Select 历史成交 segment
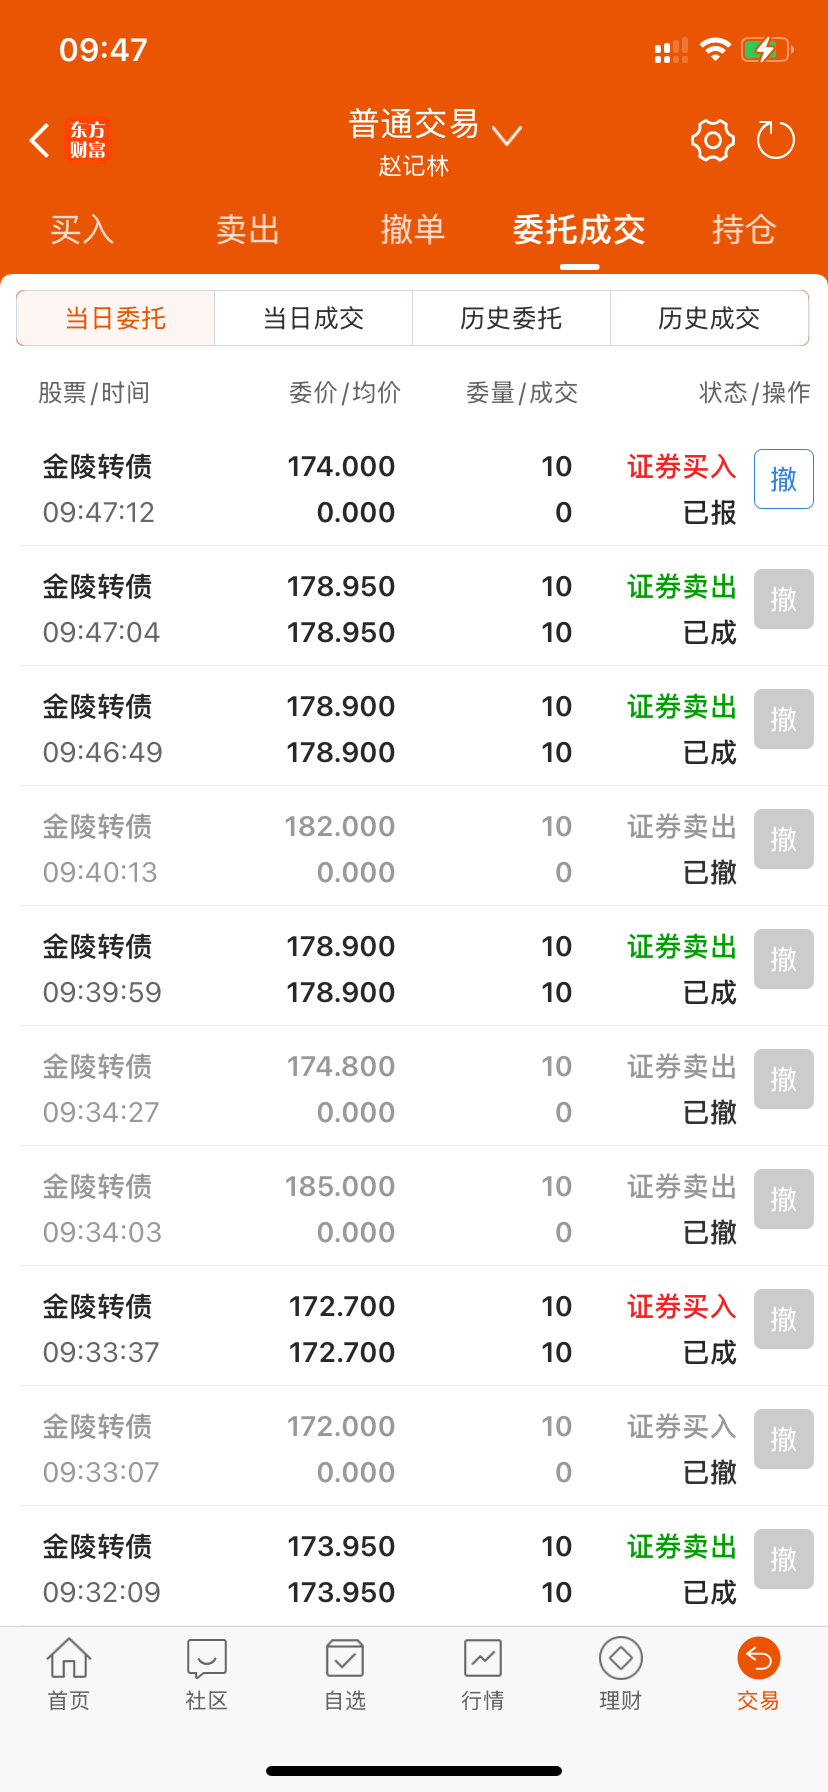Viewport: 828px width, 1792px height. point(709,318)
